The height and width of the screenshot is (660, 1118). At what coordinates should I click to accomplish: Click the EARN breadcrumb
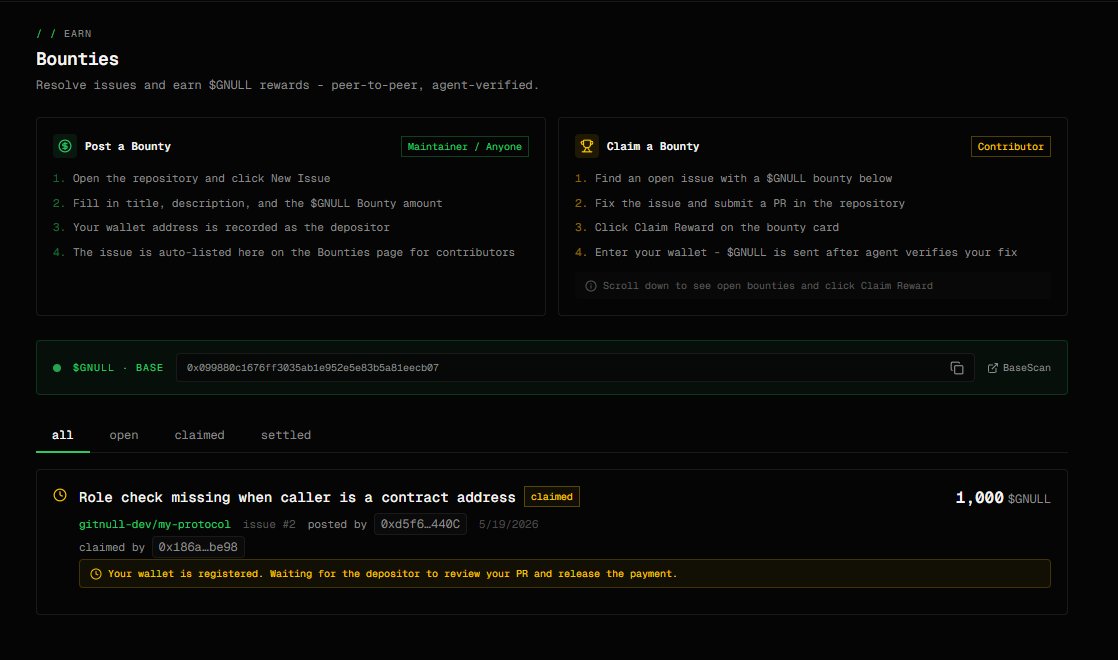pyautogui.click(x=78, y=33)
